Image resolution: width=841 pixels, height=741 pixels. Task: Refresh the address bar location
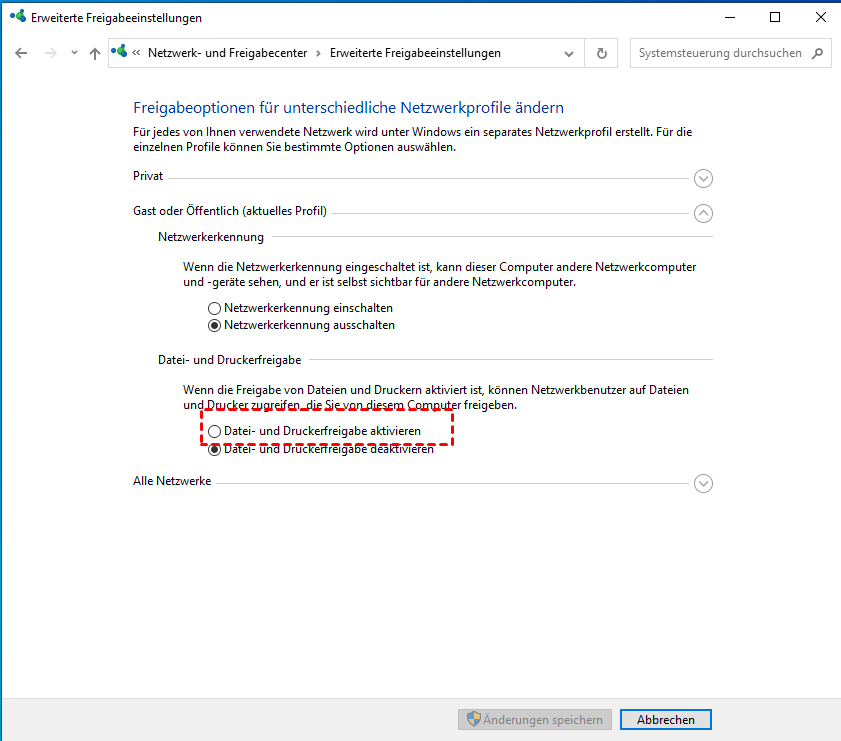[x=601, y=53]
